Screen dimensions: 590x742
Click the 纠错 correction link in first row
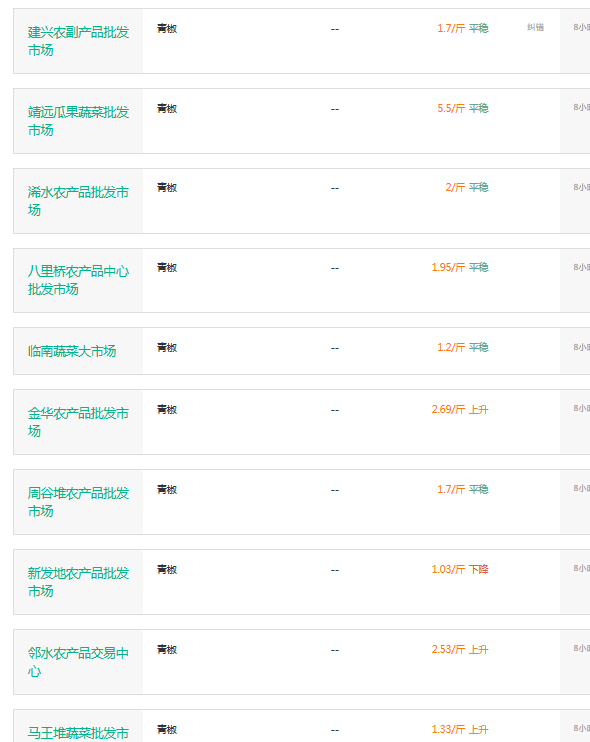point(535,27)
